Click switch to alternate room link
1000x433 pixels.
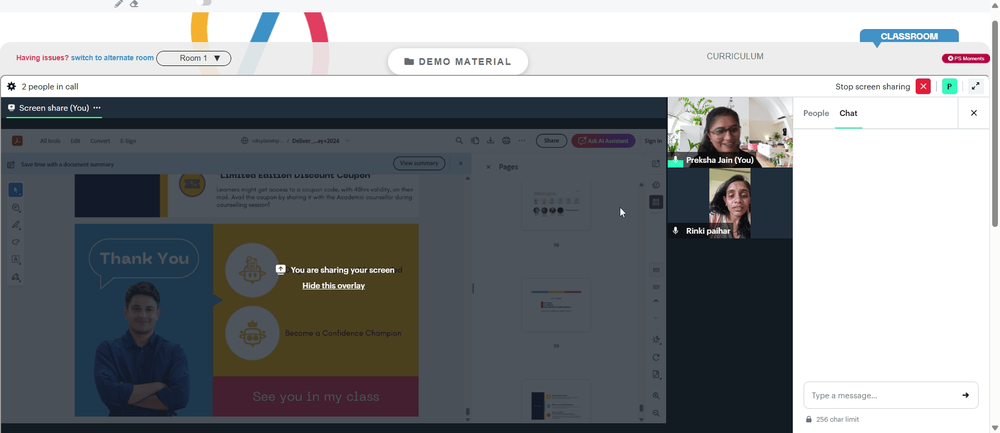112,58
